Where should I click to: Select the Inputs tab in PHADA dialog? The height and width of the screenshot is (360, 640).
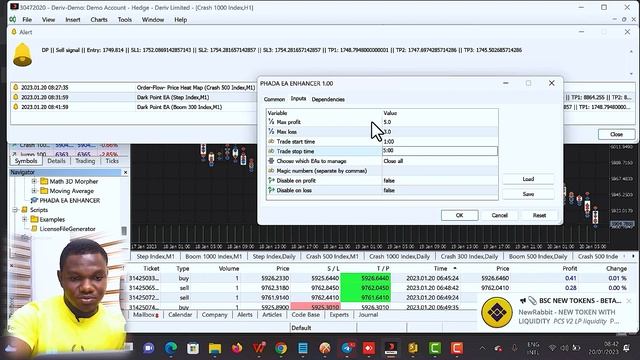pos(298,98)
